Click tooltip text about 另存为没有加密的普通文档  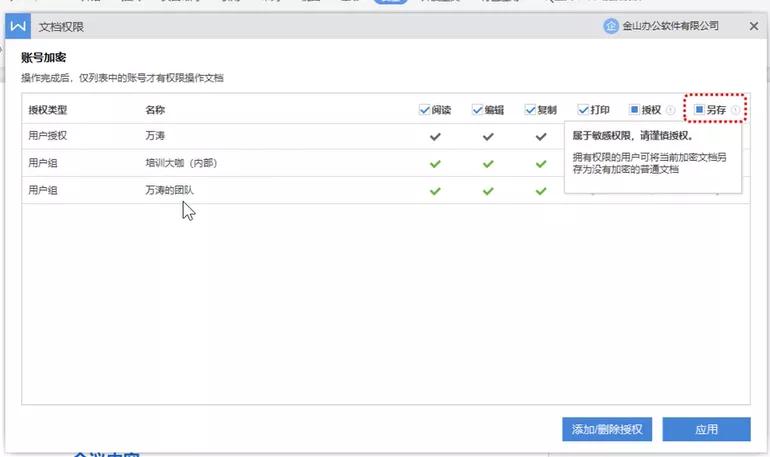coord(649,163)
